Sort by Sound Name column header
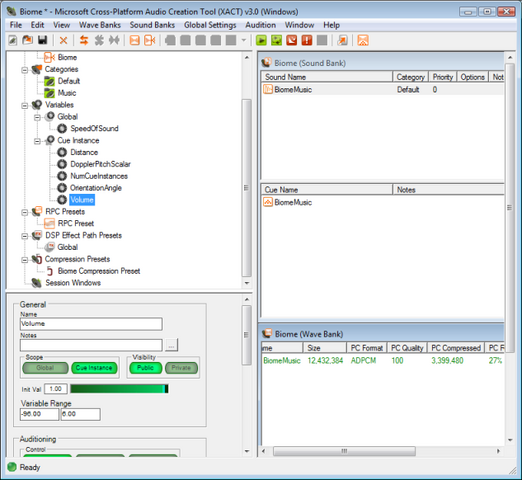Screen dimensions: 522x480 click(x=327, y=77)
